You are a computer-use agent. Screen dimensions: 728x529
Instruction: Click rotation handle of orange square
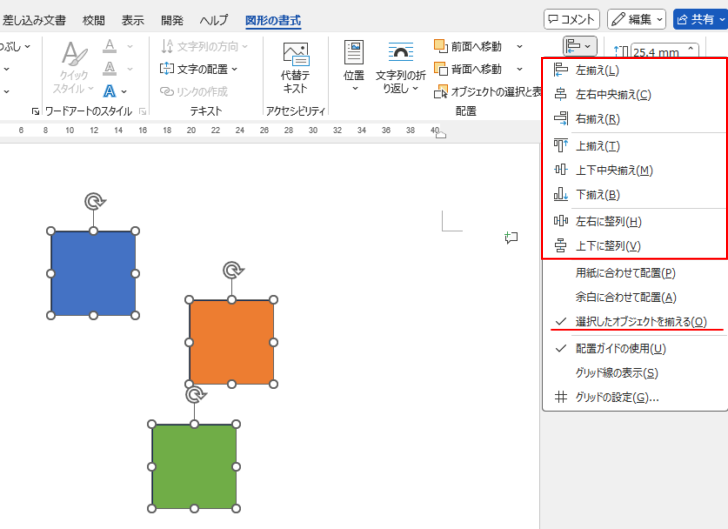click(233, 270)
